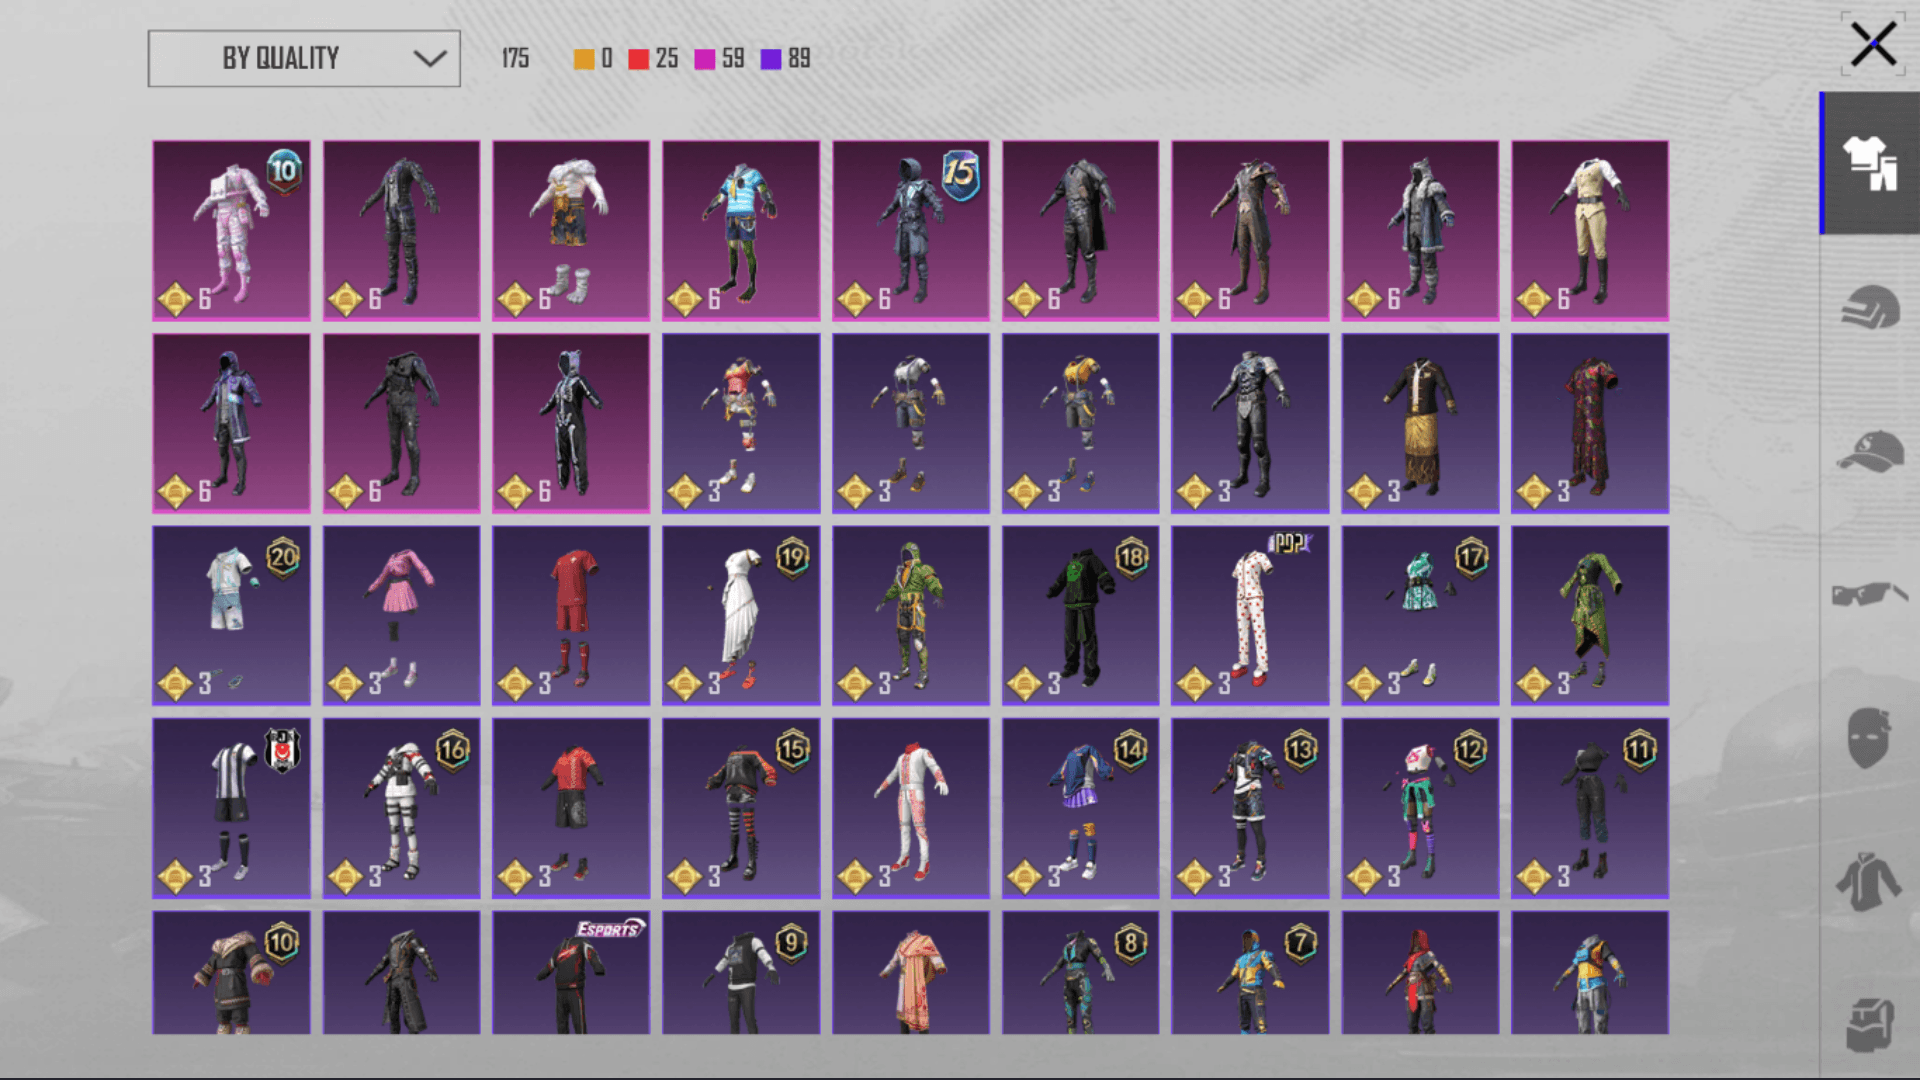Select the striped stockings outfit badge 15

click(x=741, y=808)
